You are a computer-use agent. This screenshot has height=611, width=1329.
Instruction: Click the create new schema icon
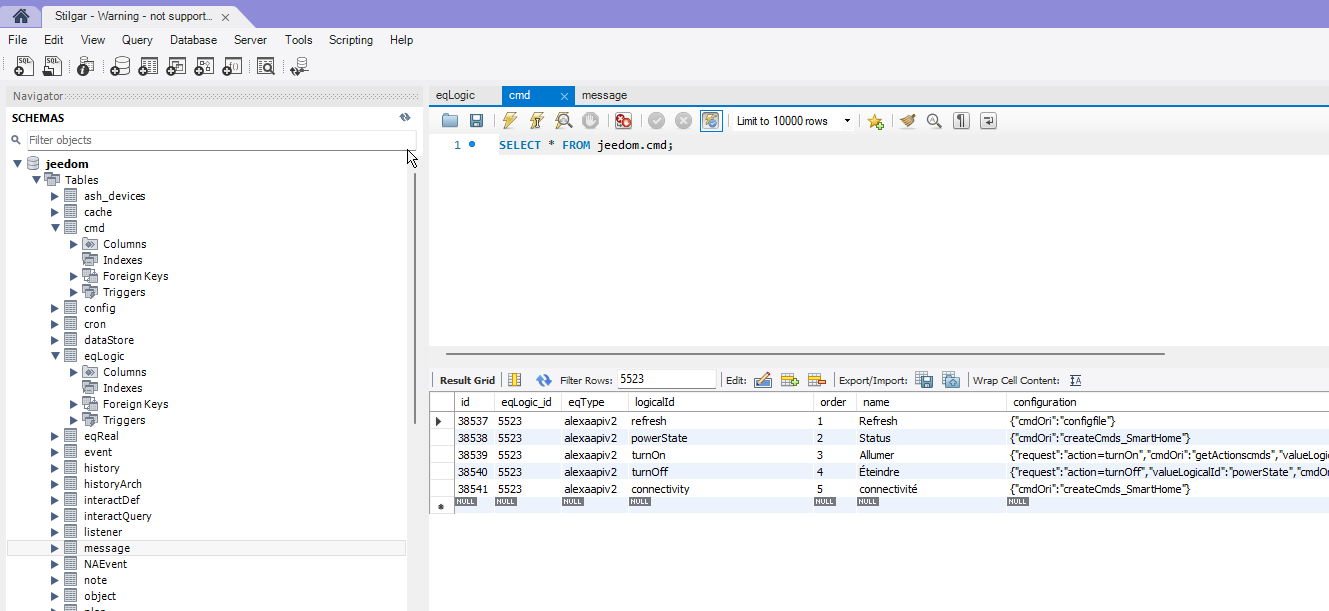click(120, 67)
